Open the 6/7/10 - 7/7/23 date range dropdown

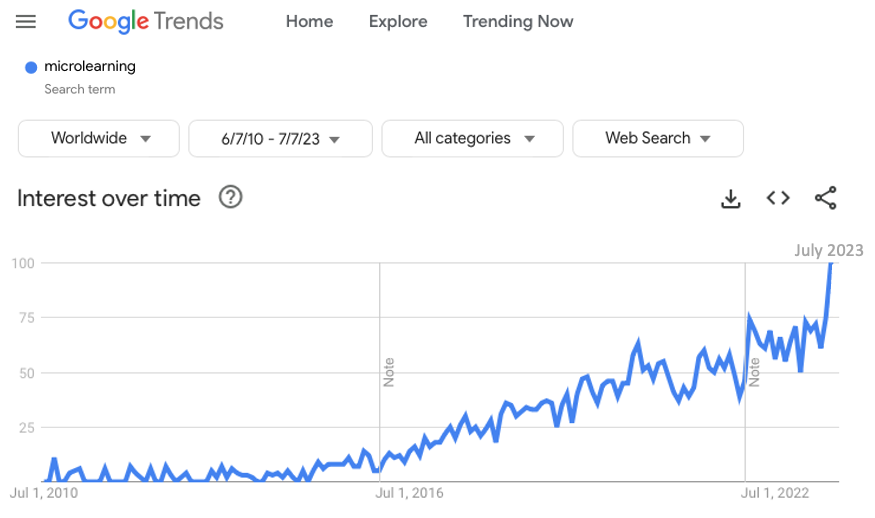[281, 138]
